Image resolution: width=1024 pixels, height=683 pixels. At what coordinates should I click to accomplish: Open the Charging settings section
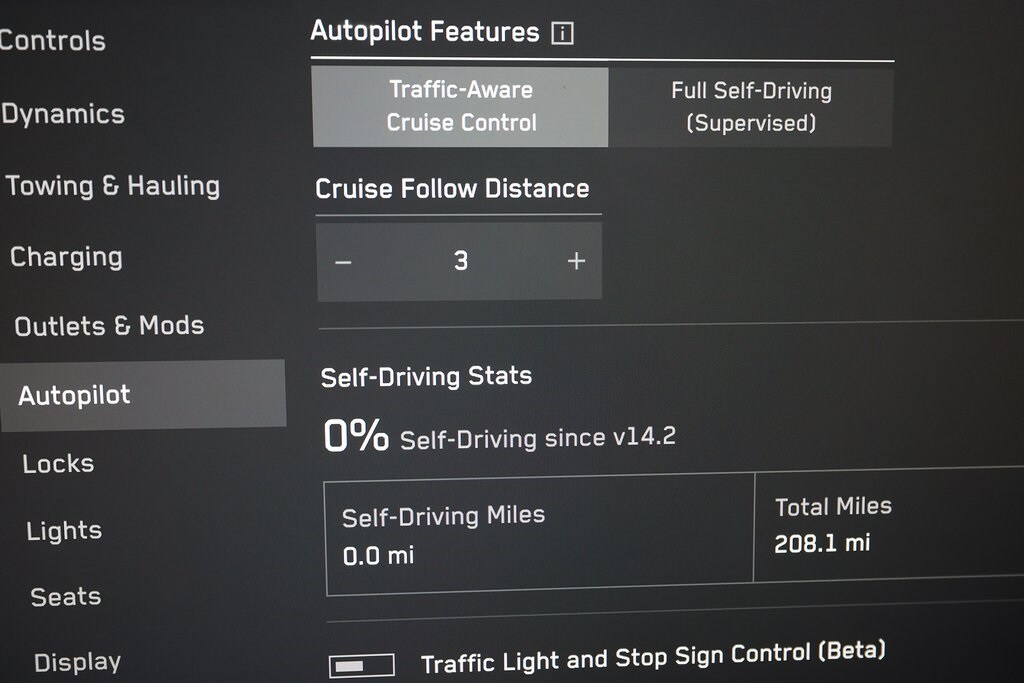point(66,257)
